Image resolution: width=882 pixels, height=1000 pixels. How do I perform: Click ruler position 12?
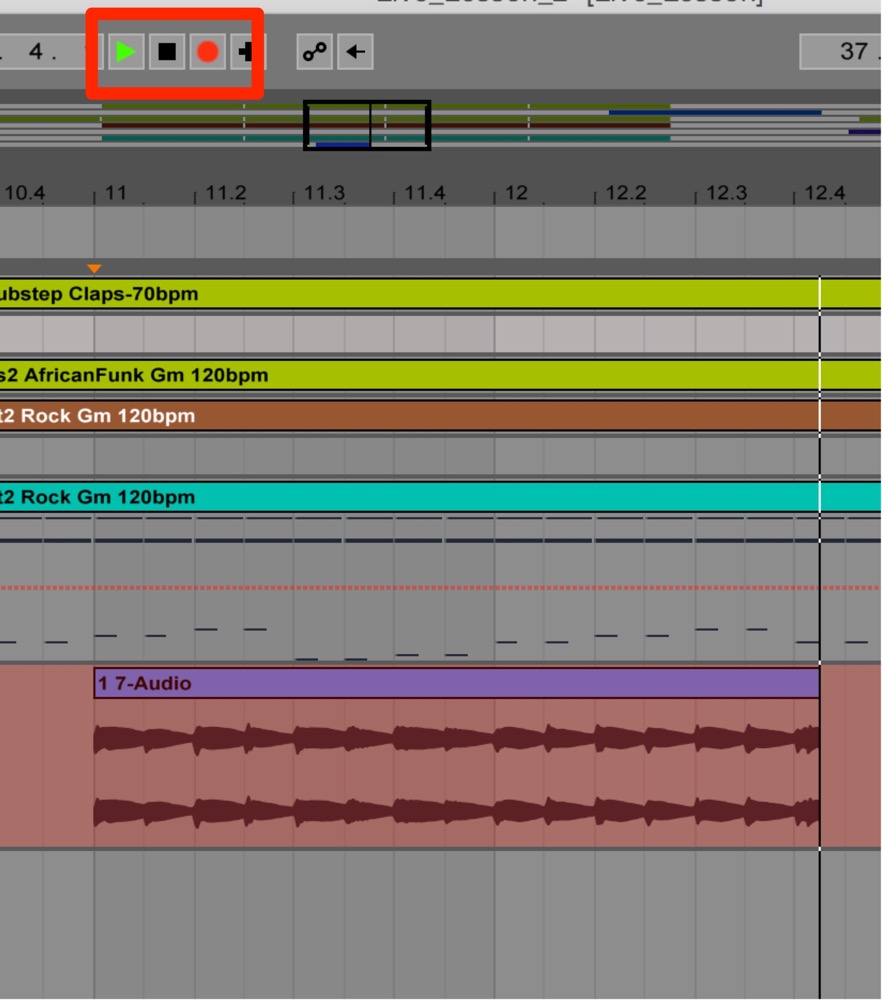(x=517, y=193)
